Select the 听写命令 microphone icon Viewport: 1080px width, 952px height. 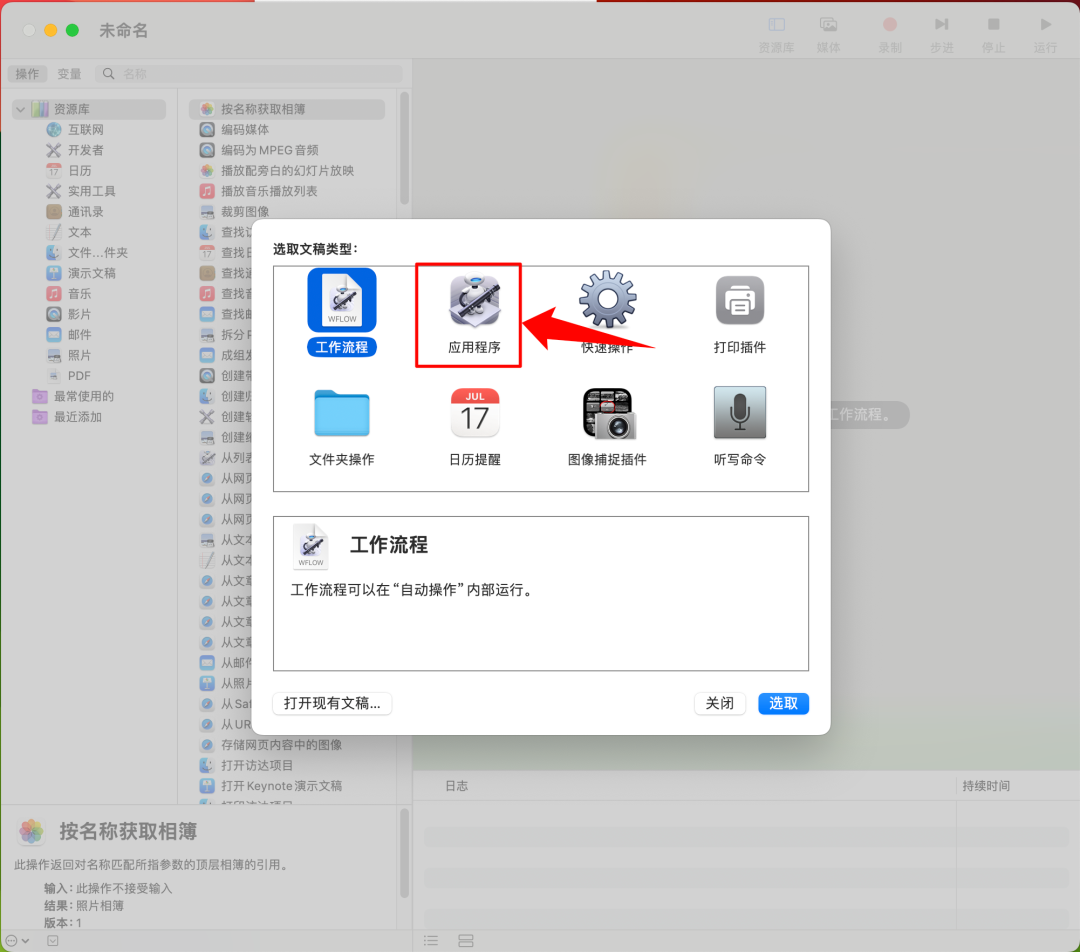coord(739,414)
